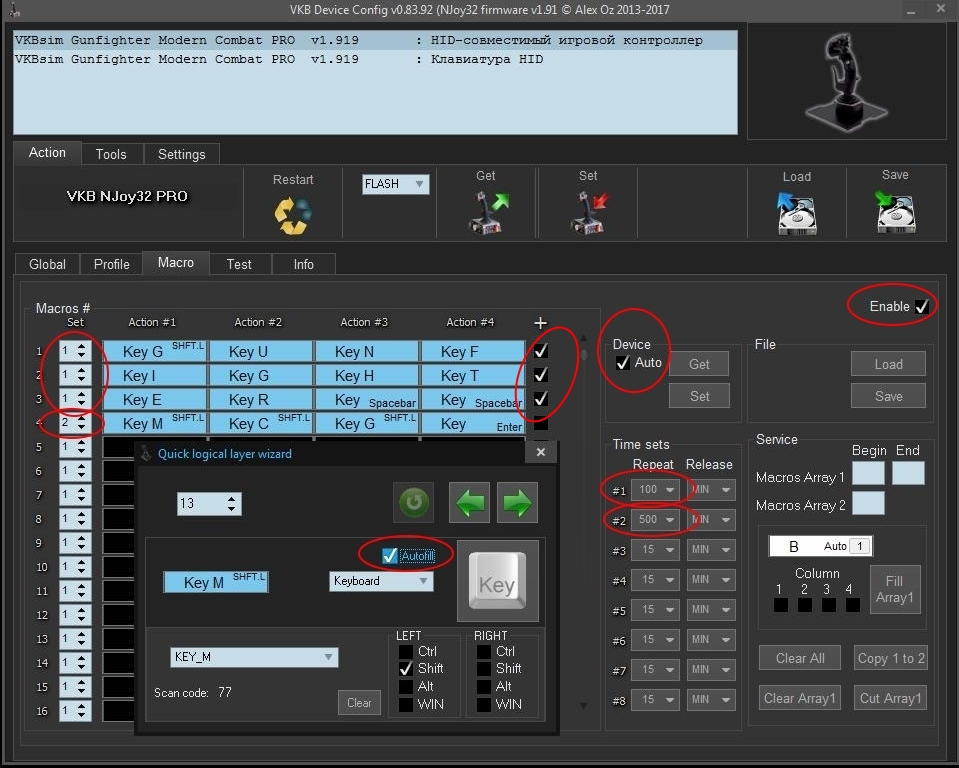This screenshot has width=959, height=768.
Task: Enable RIGHT WIN modifier checkbox
Action: pyautogui.click(x=484, y=704)
